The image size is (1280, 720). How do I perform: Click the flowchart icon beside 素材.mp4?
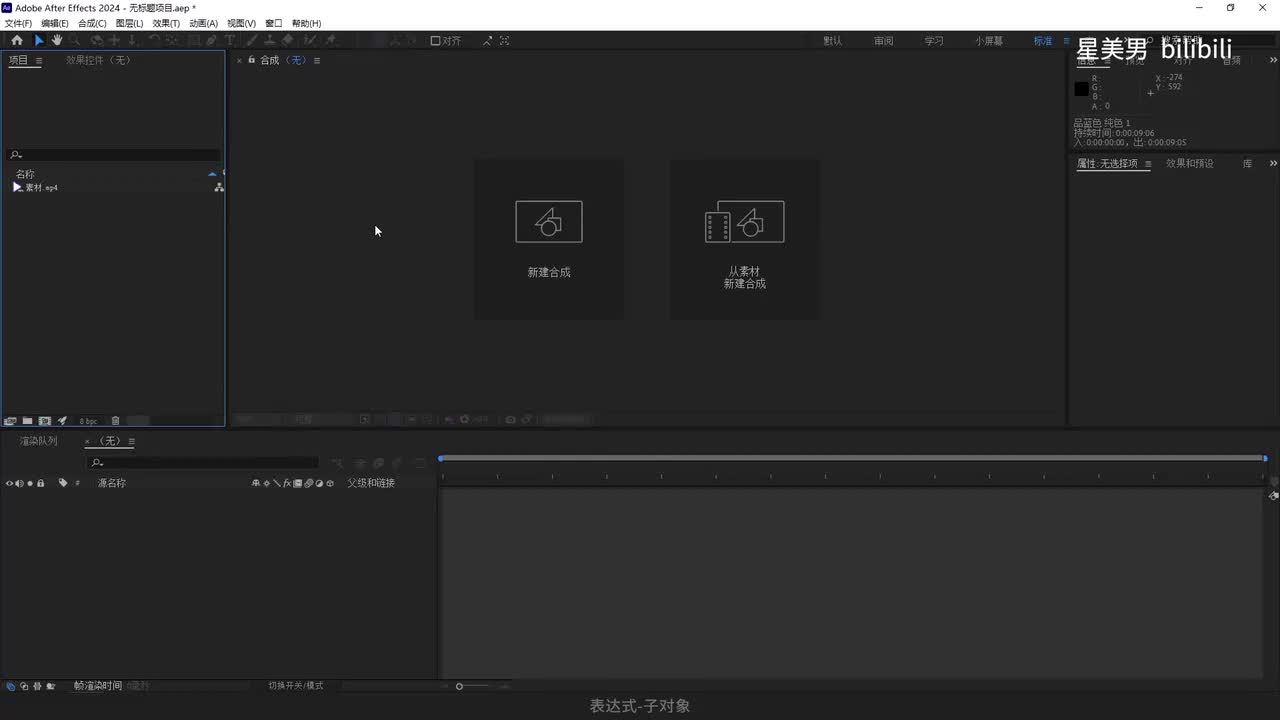click(x=219, y=188)
